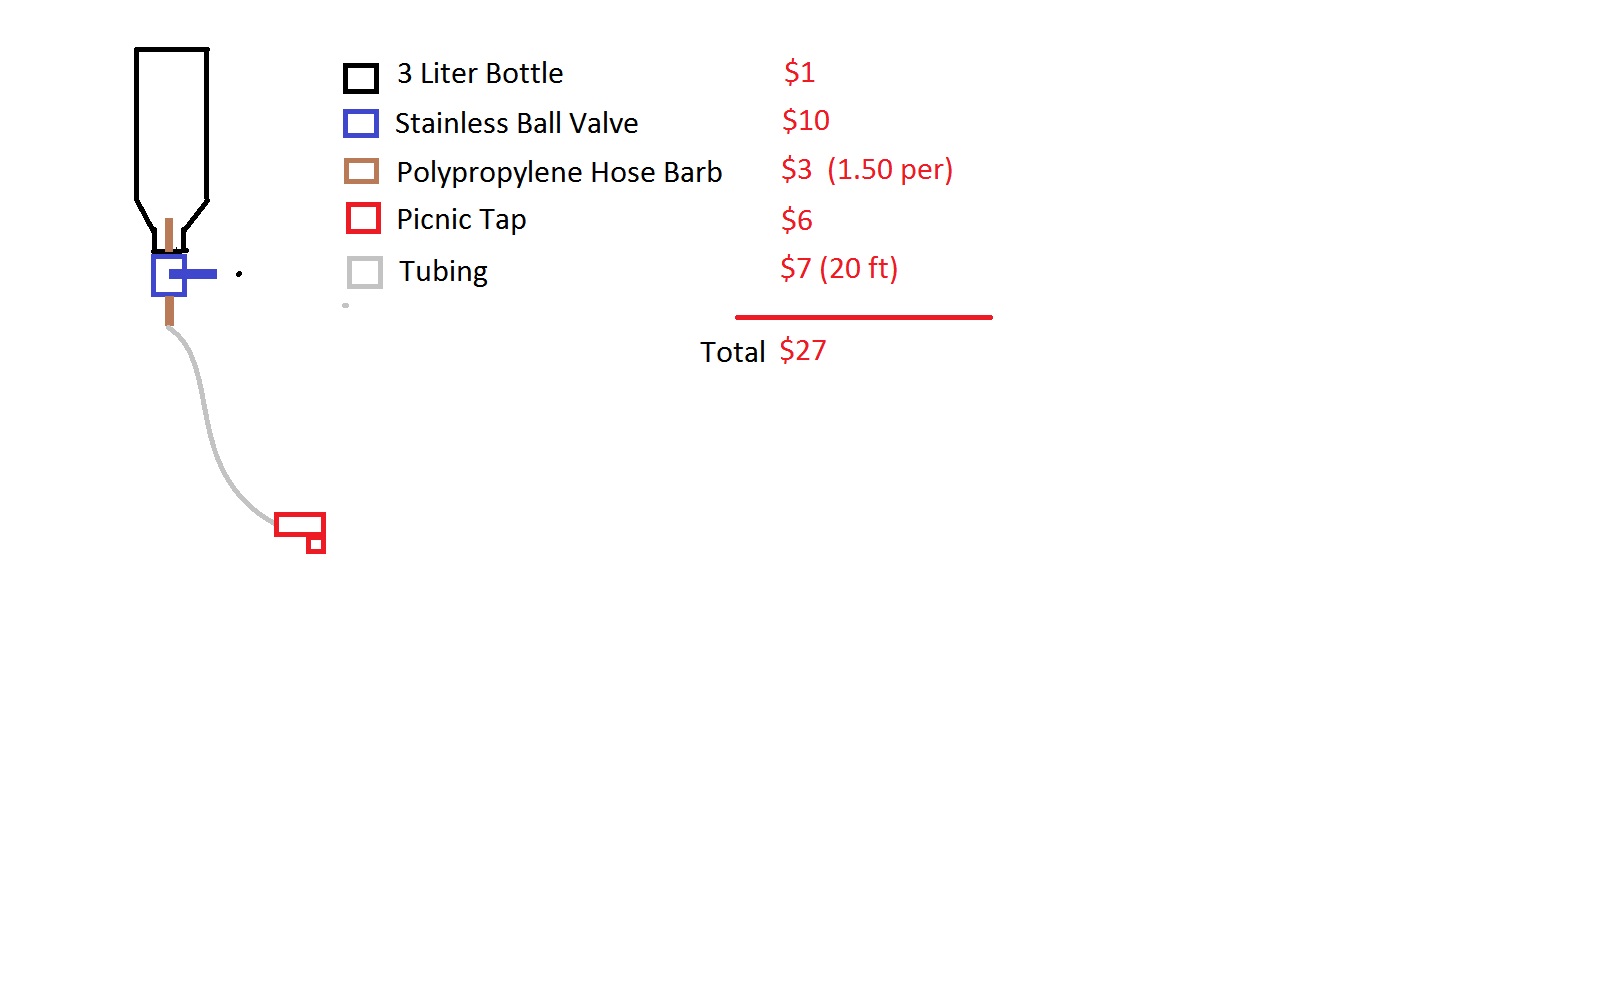Screen dimensions: 1600x1002
Task: Click the '$7 (20 ft)' price text
Action: (839, 268)
